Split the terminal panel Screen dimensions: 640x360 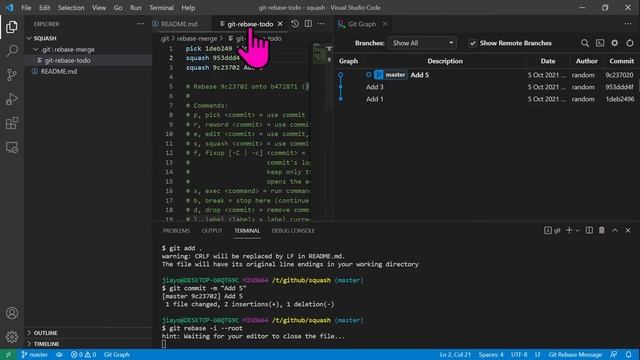(x=589, y=230)
